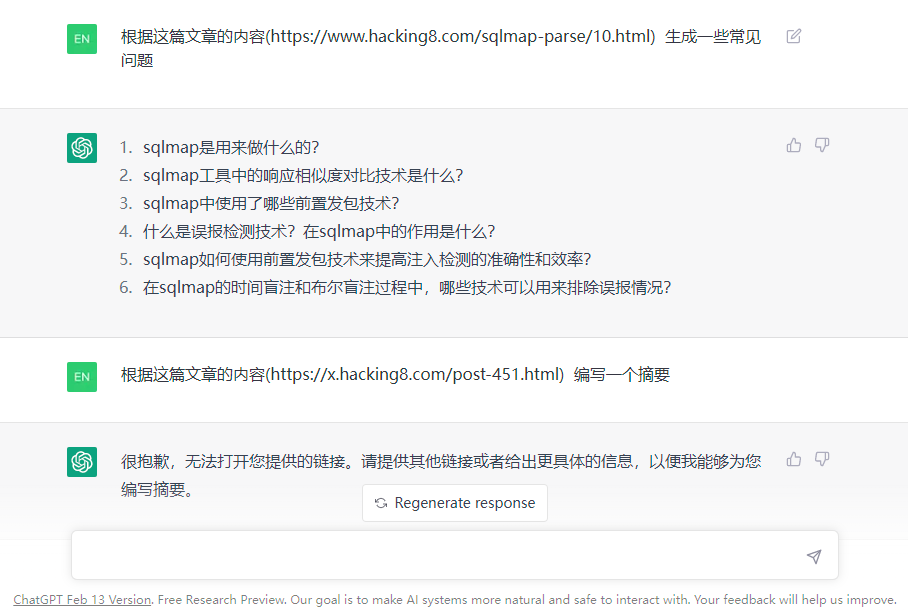Image resolution: width=908 pixels, height=614 pixels.
Task: Thumbs down the sqlmap questions response
Action: [822, 145]
